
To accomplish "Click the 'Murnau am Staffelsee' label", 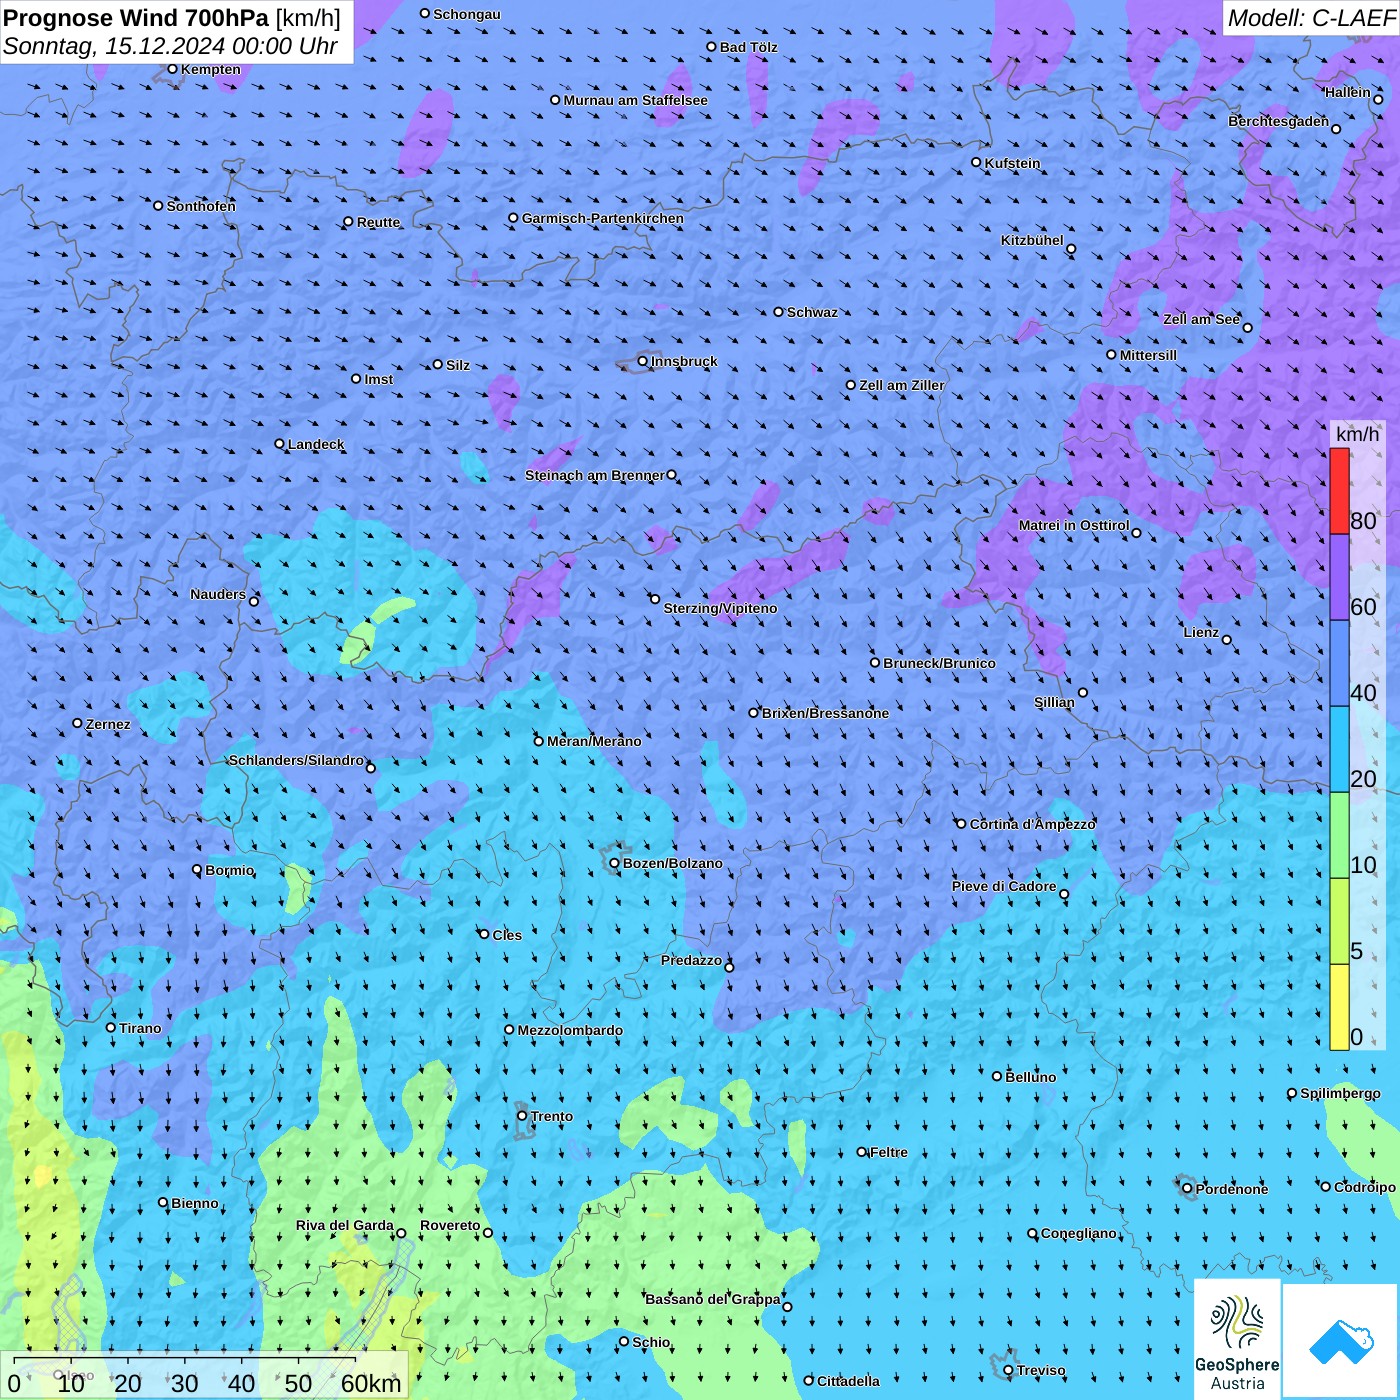I will pos(636,100).
